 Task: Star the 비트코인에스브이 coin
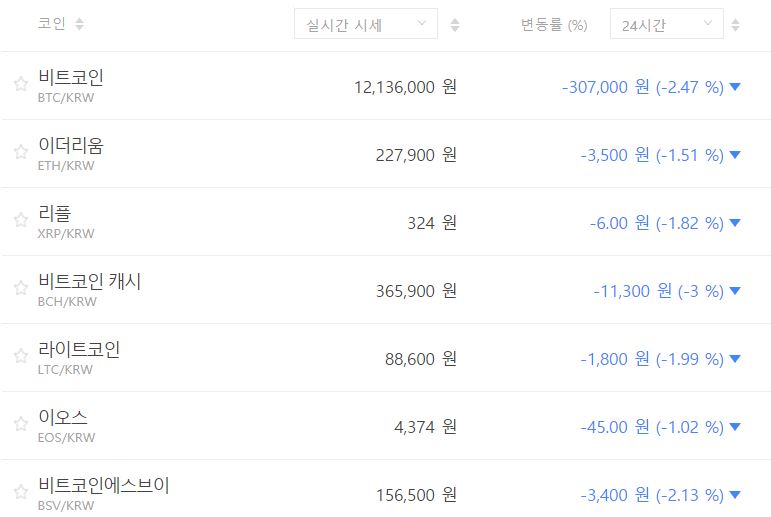20,492
